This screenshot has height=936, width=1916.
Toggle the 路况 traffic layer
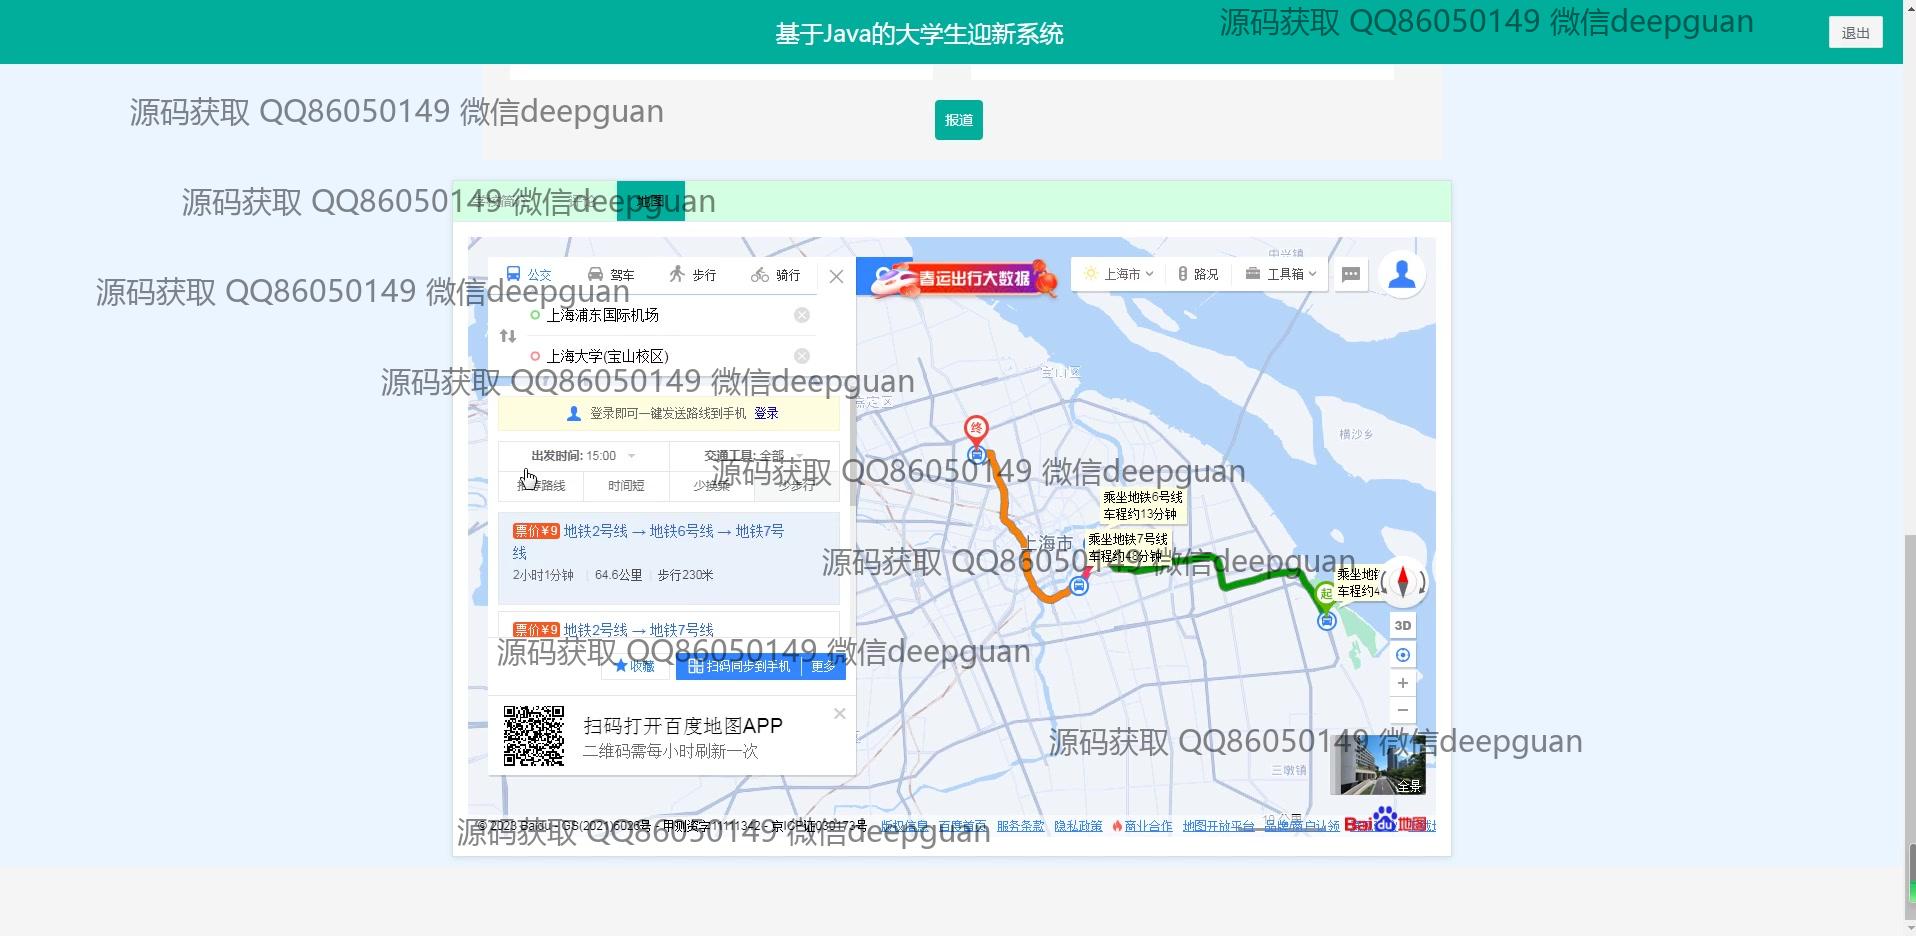[x=1198, y=274]
